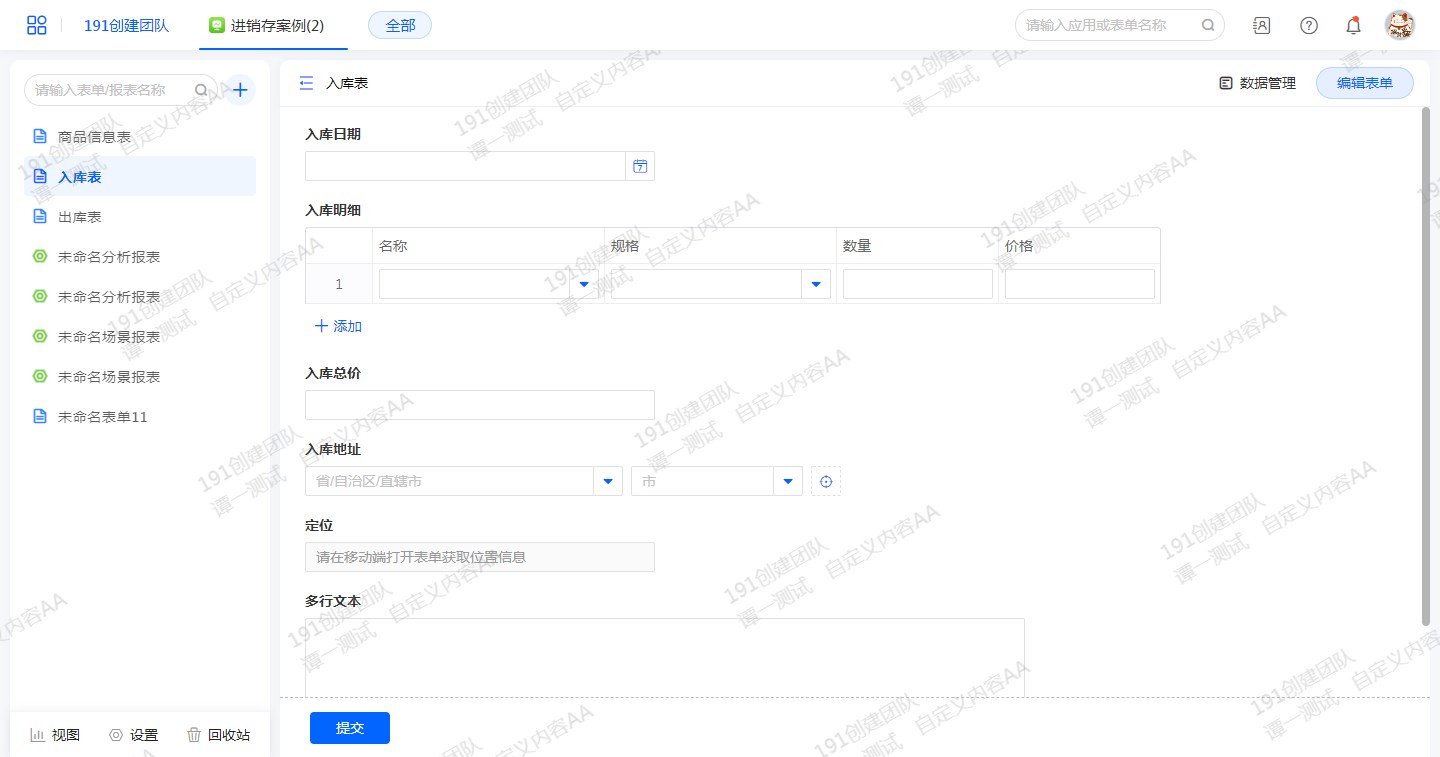Image resolution: width=1440 pixels, height=757 pixels.
Task: Open the help question mark icon
Action: 1308,26
